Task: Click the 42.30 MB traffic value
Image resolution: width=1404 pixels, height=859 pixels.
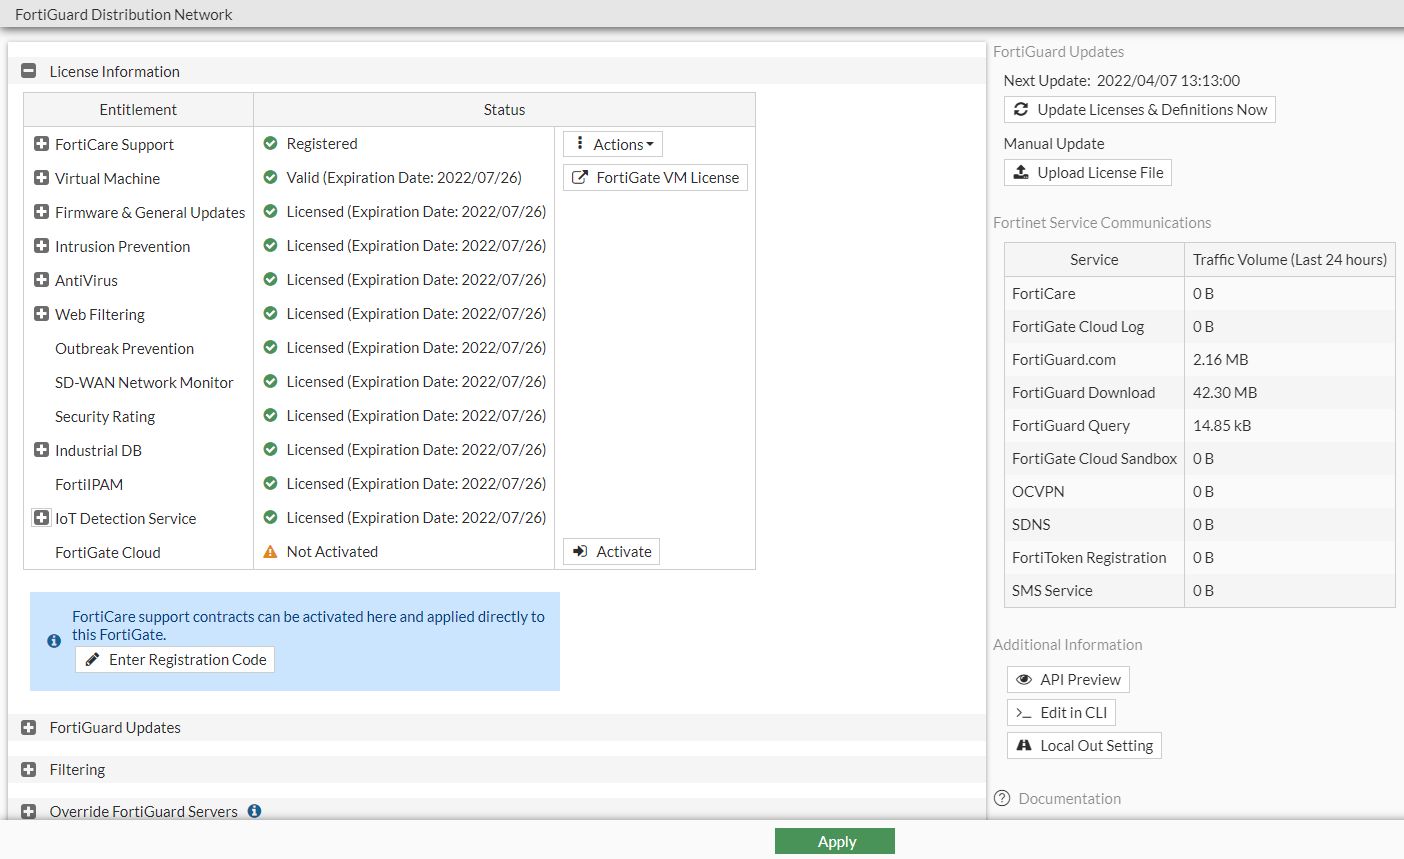Action: pos(1225,393)
